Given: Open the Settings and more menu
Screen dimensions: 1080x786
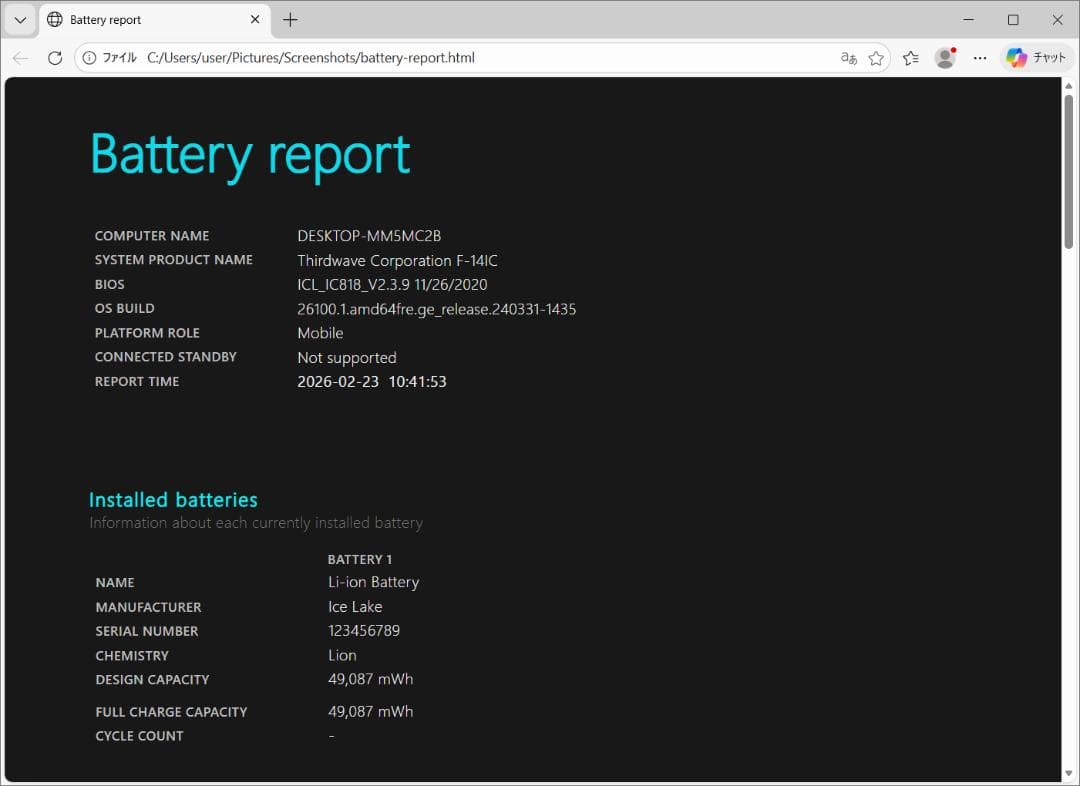Looking at the screenshot, I should tap(980, 58).
